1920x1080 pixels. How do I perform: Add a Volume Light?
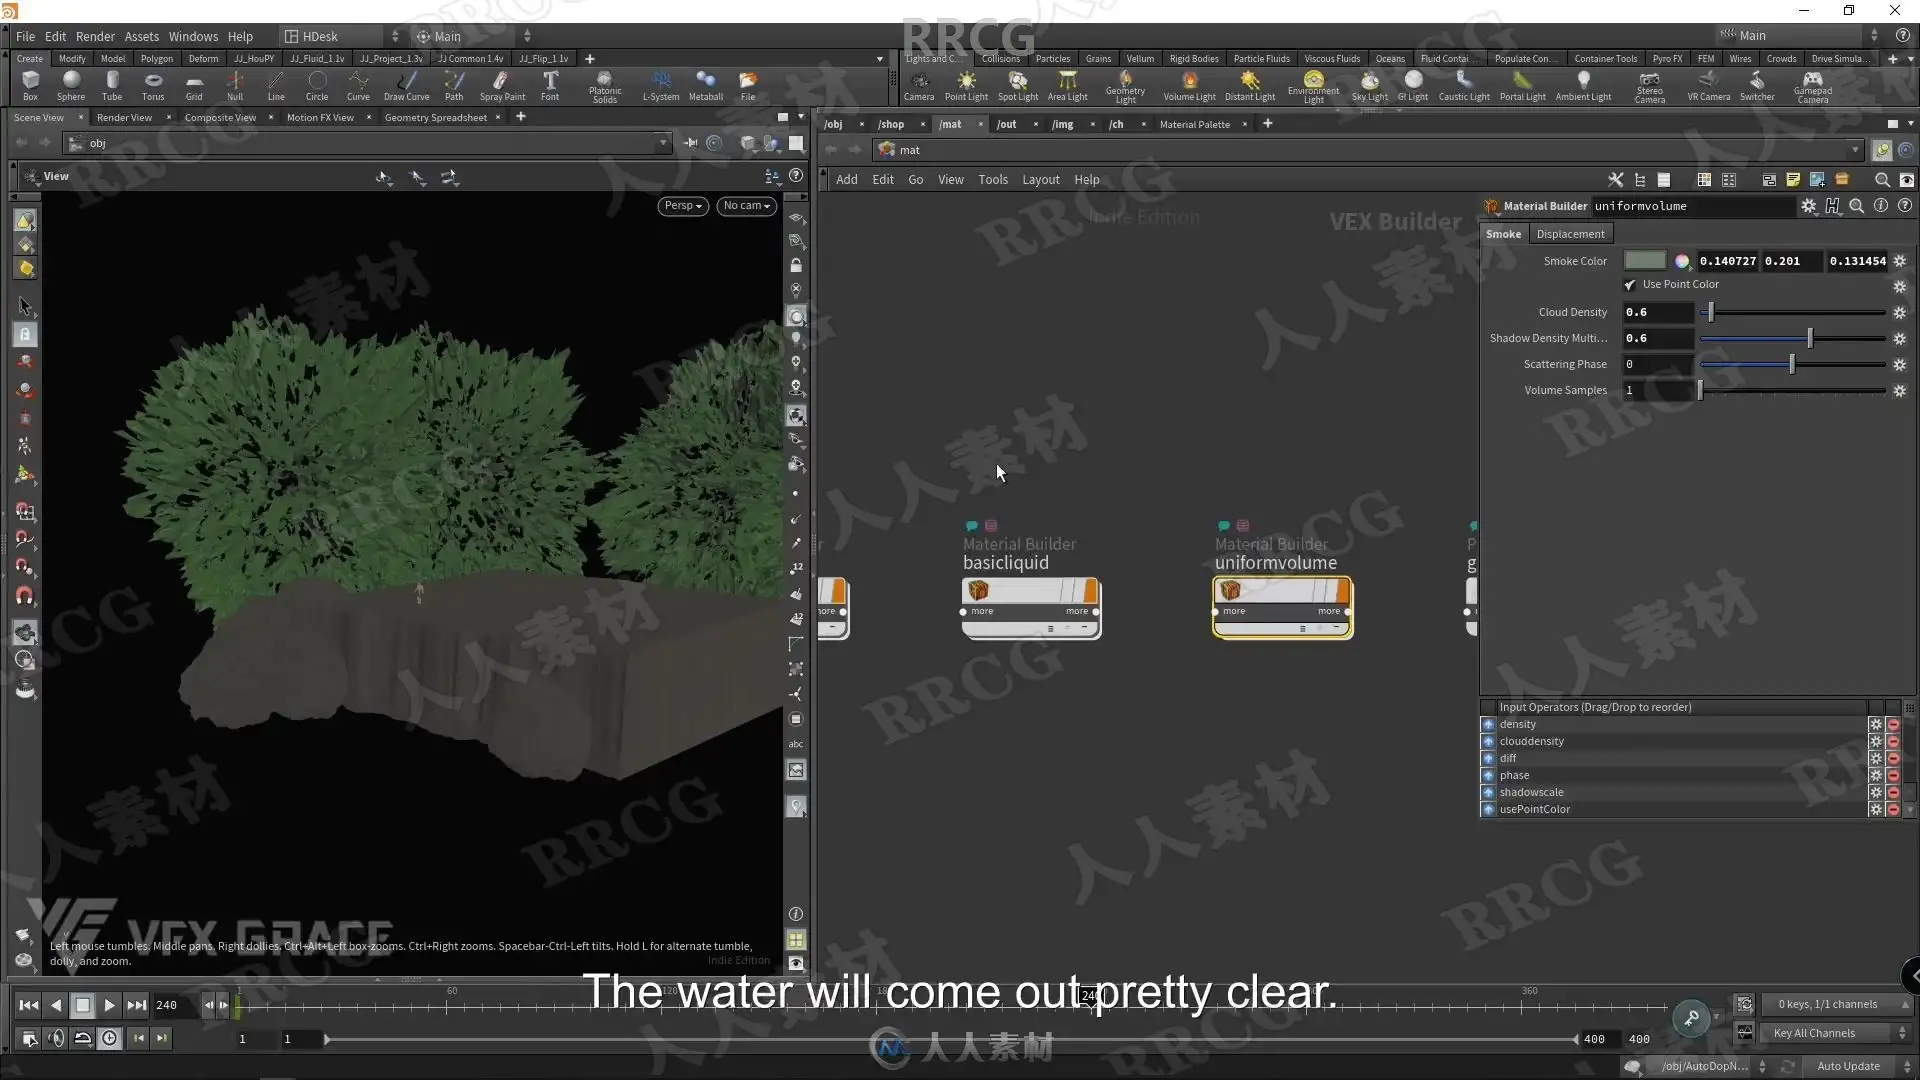[1189, 85]
